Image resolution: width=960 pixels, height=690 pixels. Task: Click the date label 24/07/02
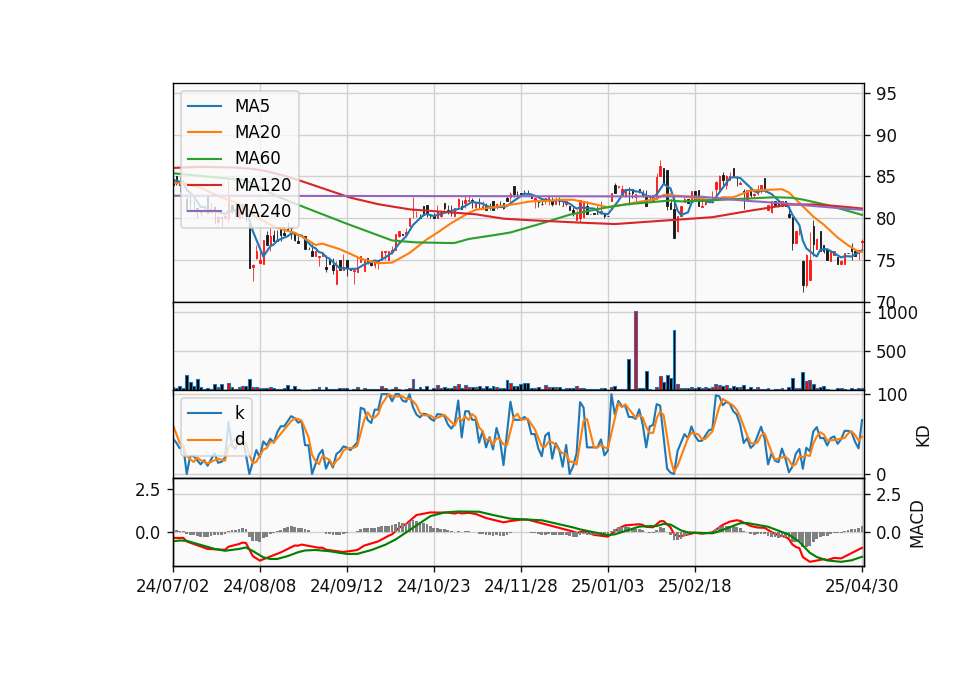[x=173, y=586]
